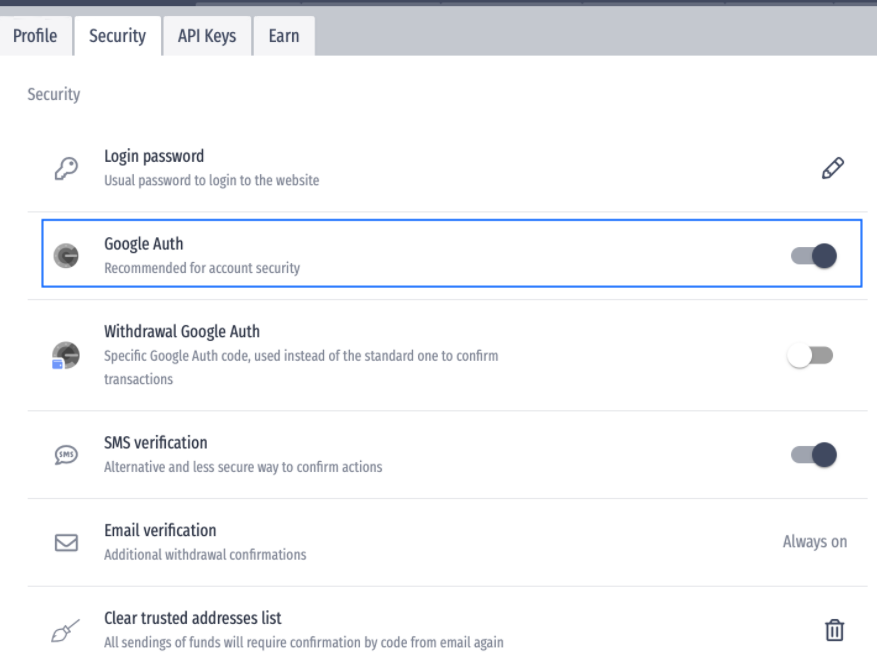Turn off the SMS verification switch
Viewport: 877px width, 672px height.
tap(814, 454)
